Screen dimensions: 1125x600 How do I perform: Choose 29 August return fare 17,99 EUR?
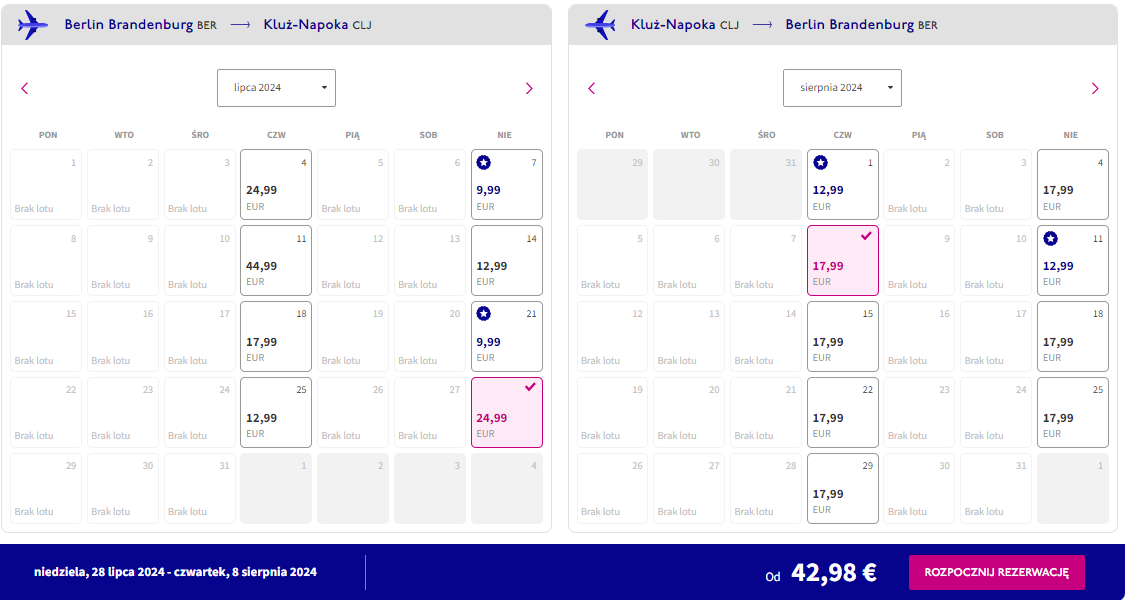coord(843,488)
